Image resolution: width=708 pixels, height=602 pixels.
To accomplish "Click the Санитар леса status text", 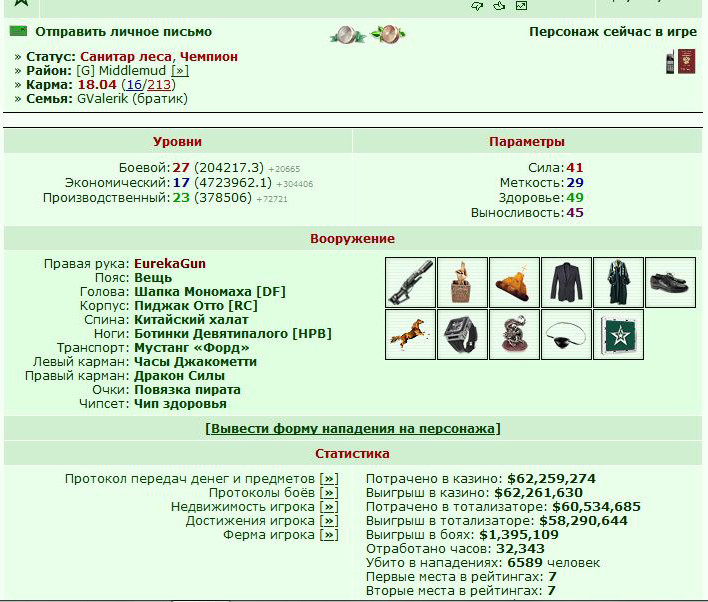I will tap(126, 56).
